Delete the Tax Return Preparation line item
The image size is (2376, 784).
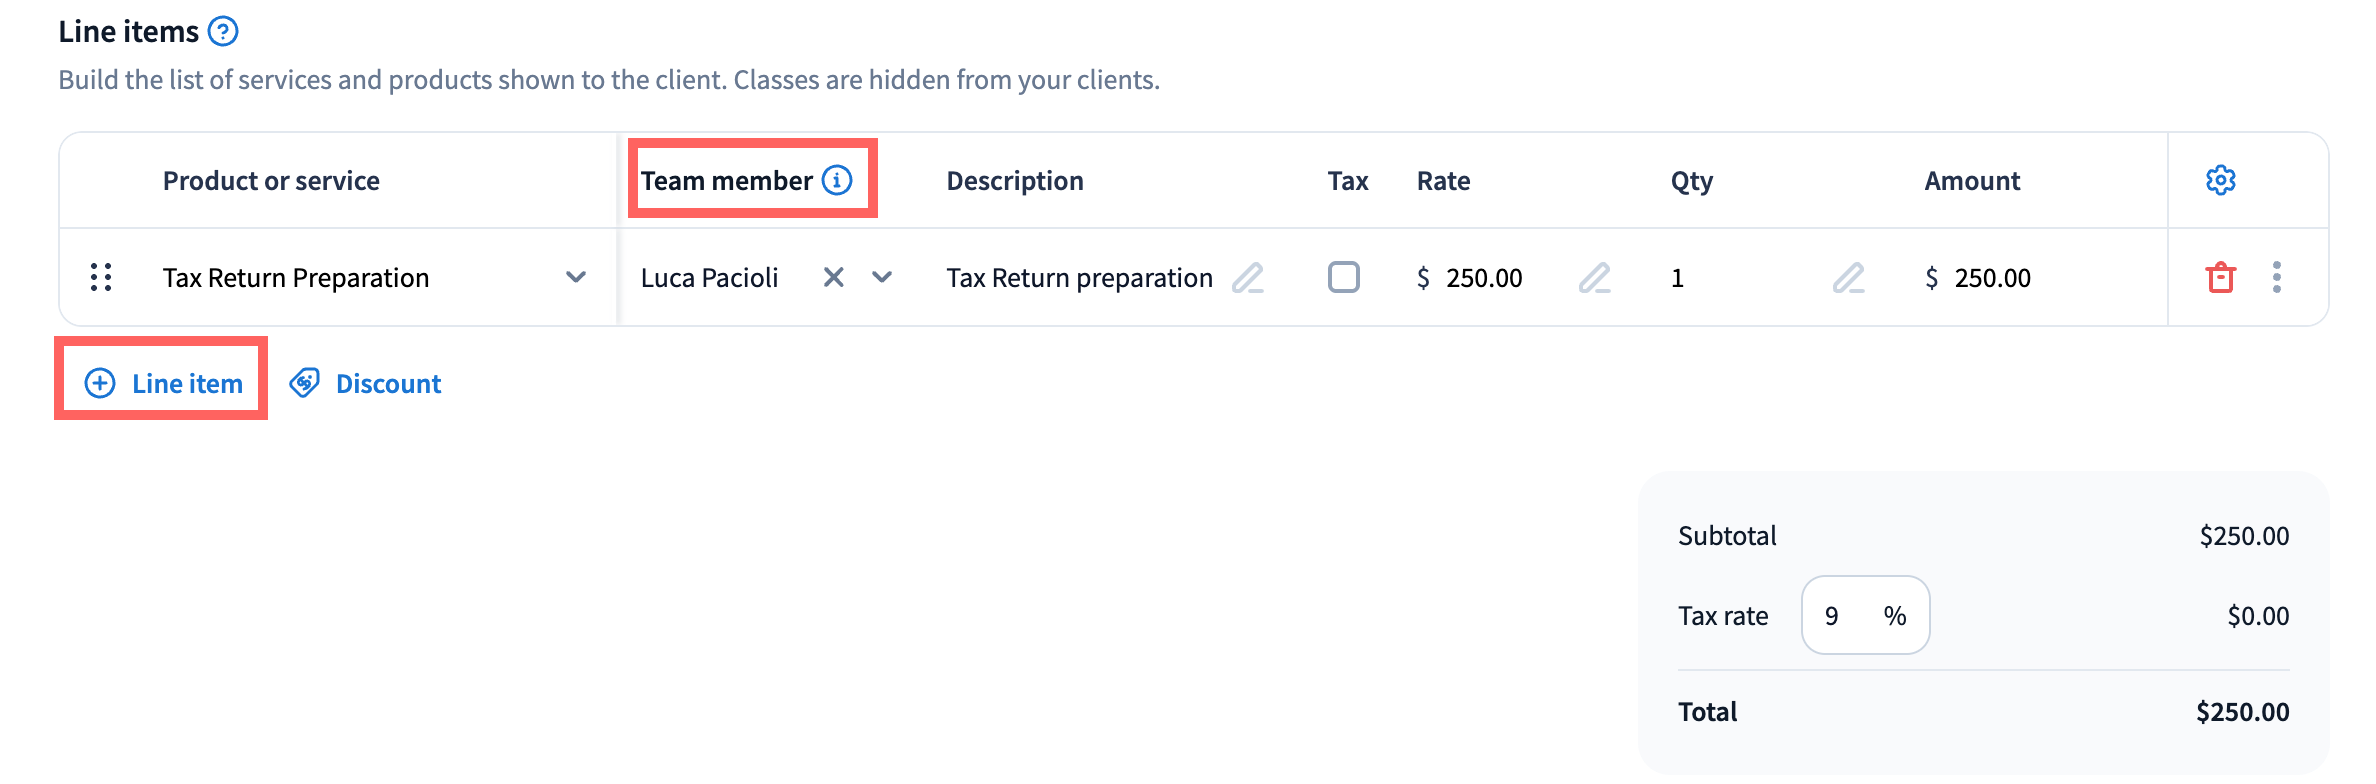(x=2221, y=277)
